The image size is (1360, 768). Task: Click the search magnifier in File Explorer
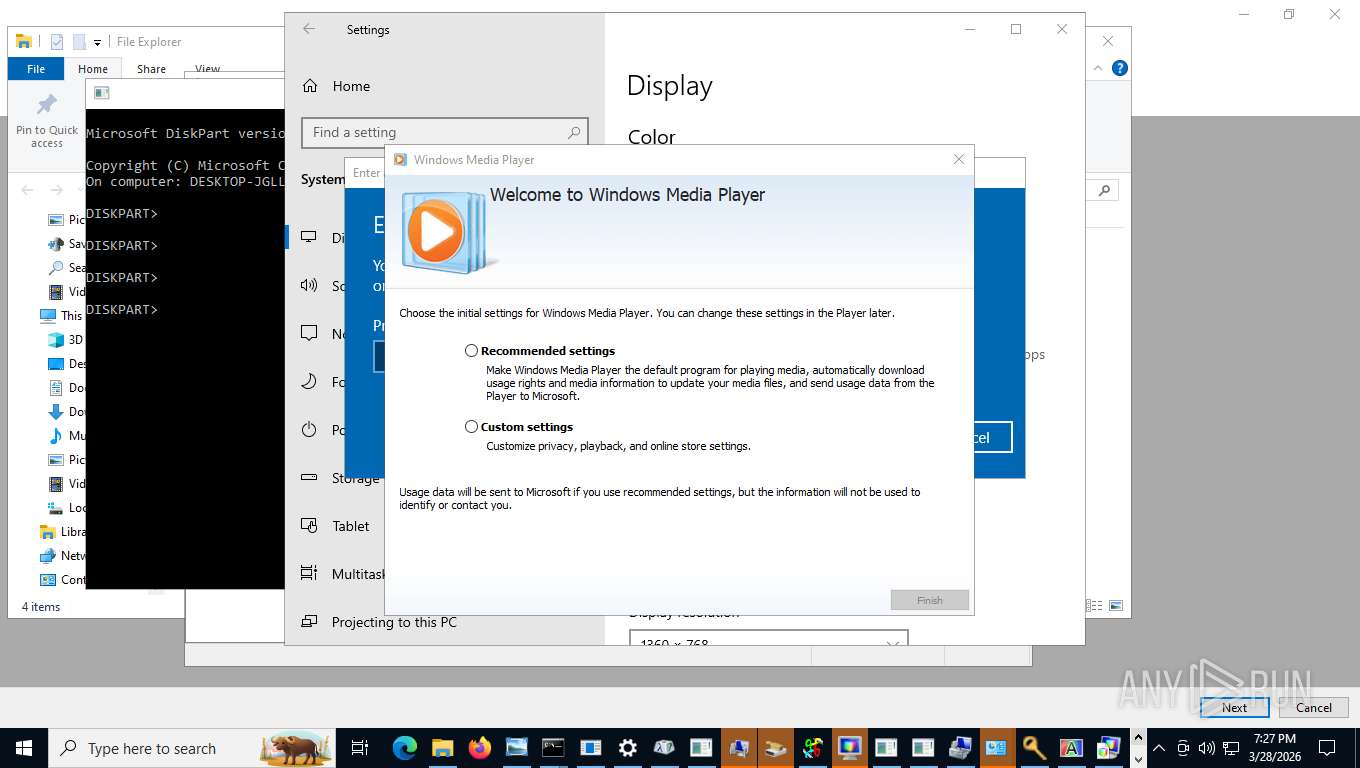(1104, 190)
